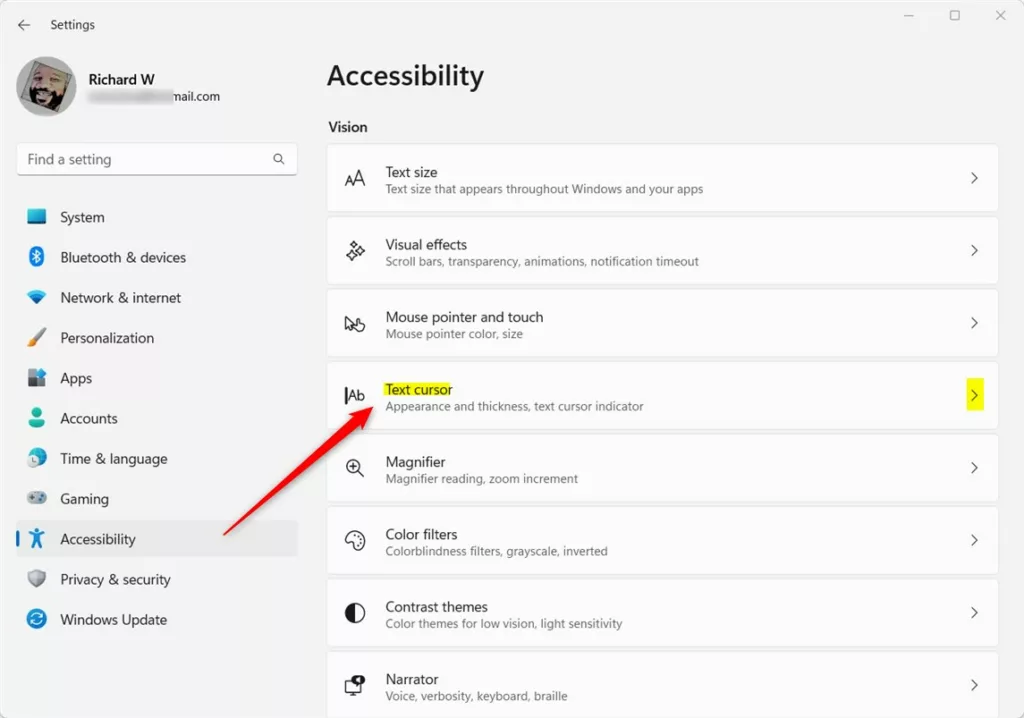Click the System monitor icon
This screenshot has height=718, width=1024.
tap(37, 216)
